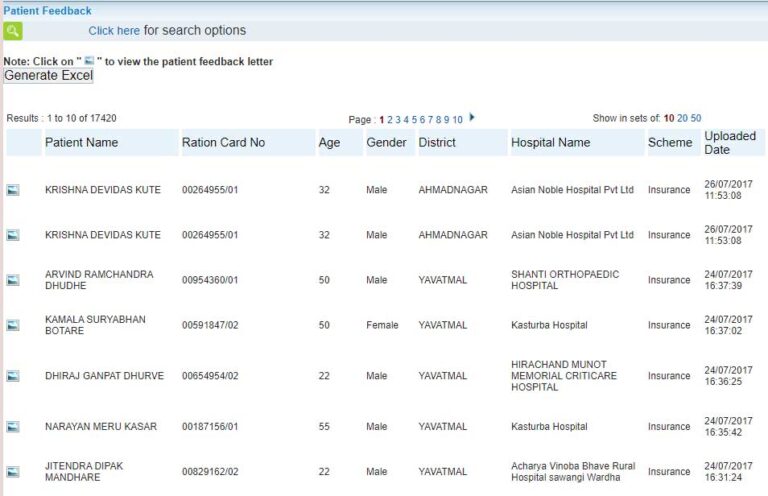View feedback letter for Dhiraj Ganpat Dhurve
The height and width of the screenshot is (496, 768).
13,376
